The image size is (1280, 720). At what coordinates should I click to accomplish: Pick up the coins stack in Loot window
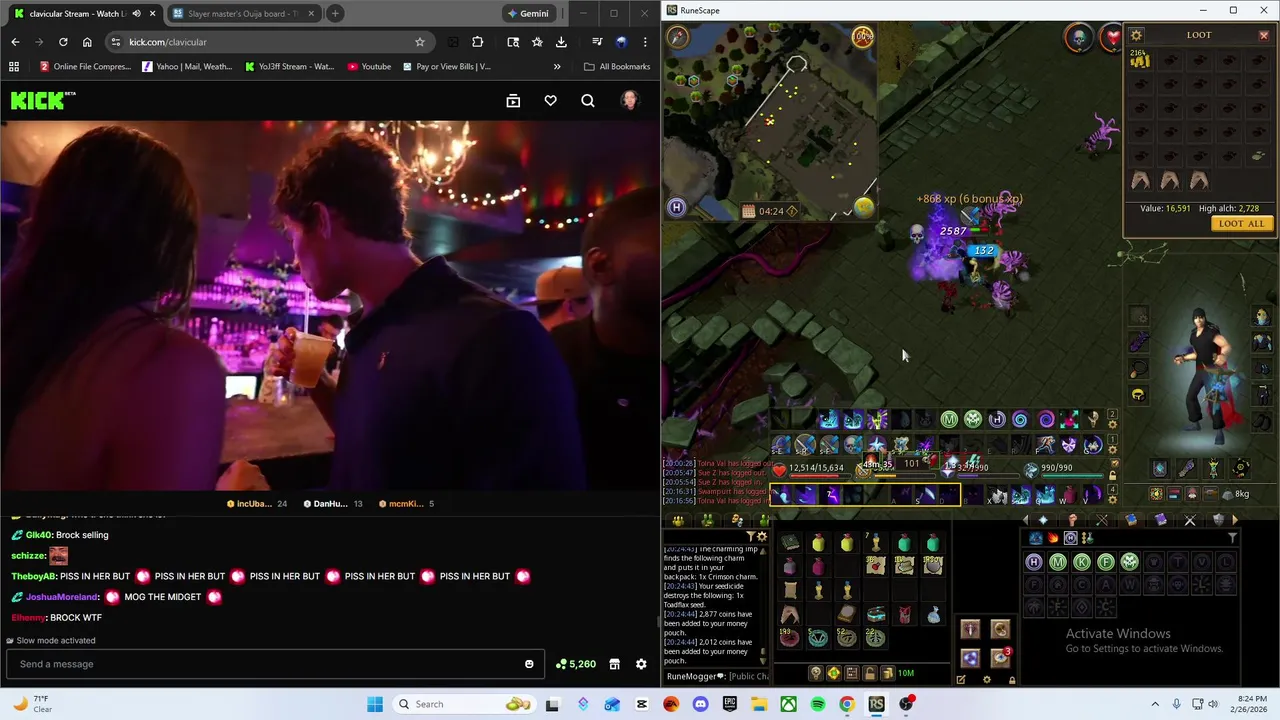click(x=1140, y=60)
